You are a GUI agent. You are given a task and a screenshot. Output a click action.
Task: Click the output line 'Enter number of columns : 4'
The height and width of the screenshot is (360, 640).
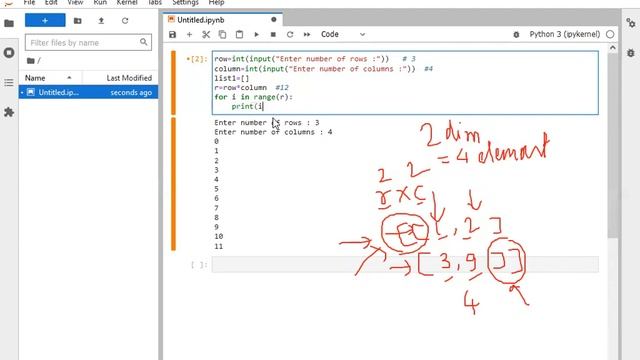(x=273, y=132)
